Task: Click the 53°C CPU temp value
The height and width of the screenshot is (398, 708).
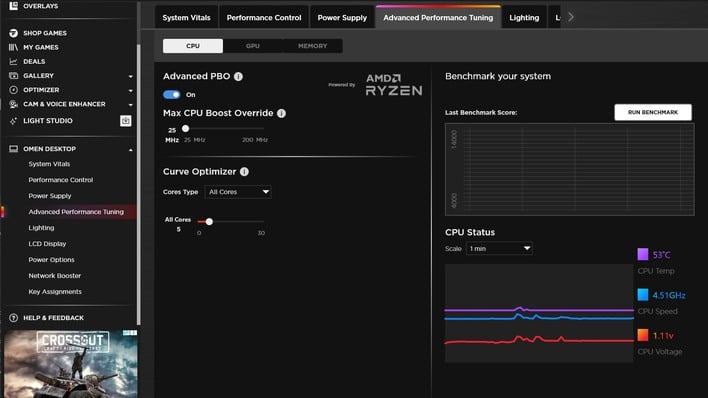Action: (x=661, y=255)
